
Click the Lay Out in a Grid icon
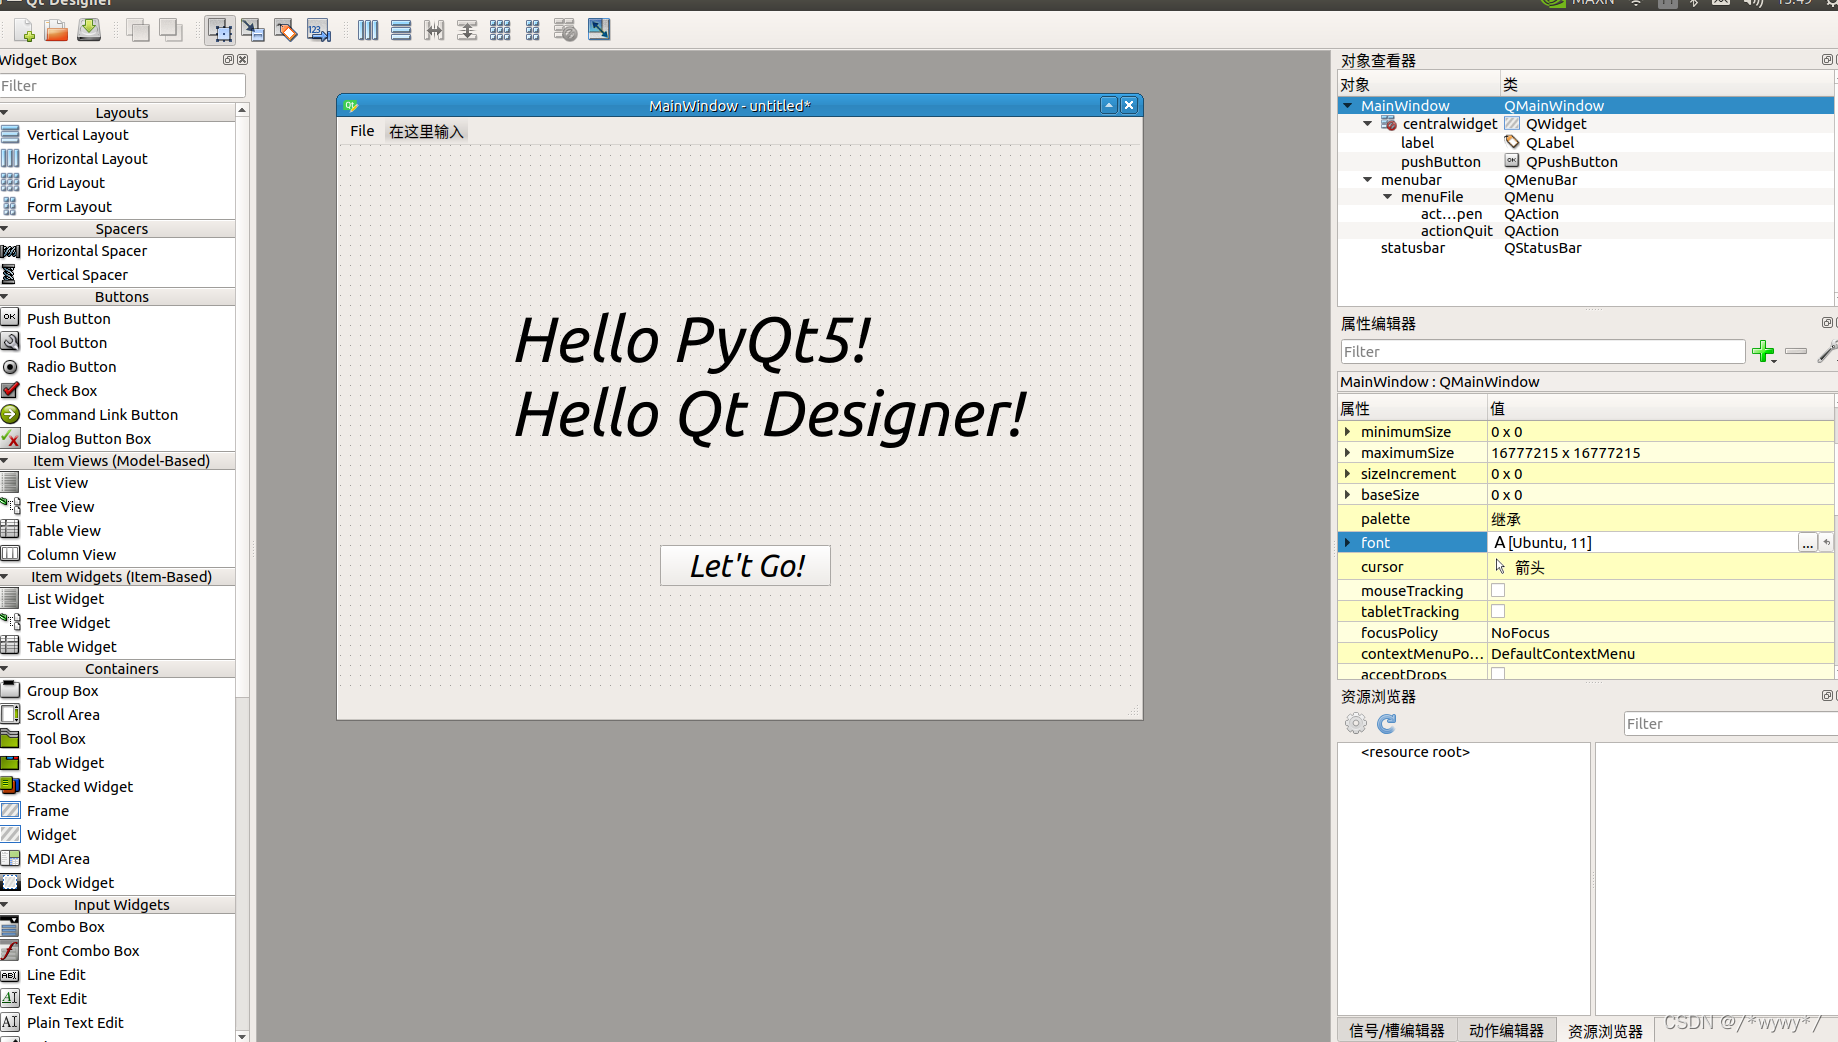[x=499, y=30]
